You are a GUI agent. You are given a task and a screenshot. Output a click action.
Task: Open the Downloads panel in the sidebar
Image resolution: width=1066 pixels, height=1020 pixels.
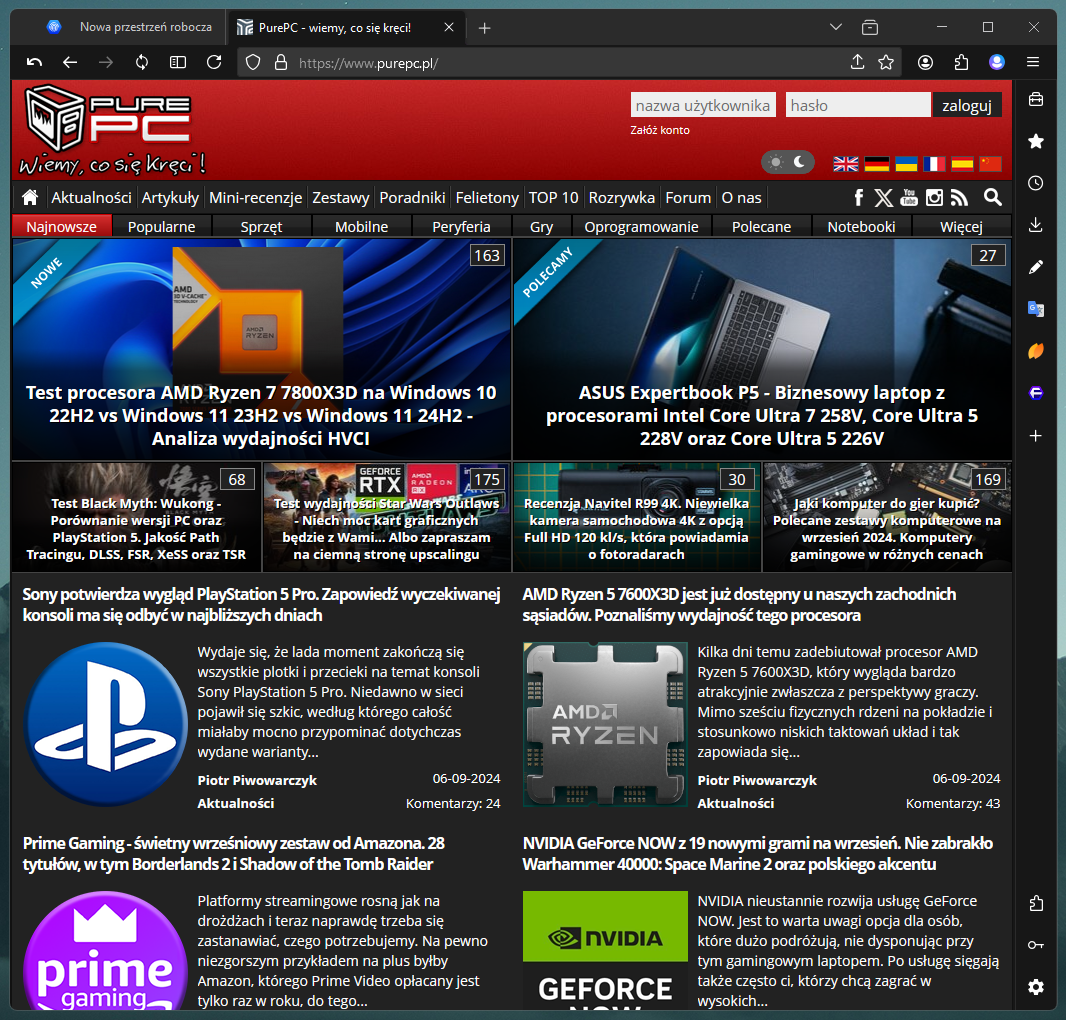click(1036, 225)
